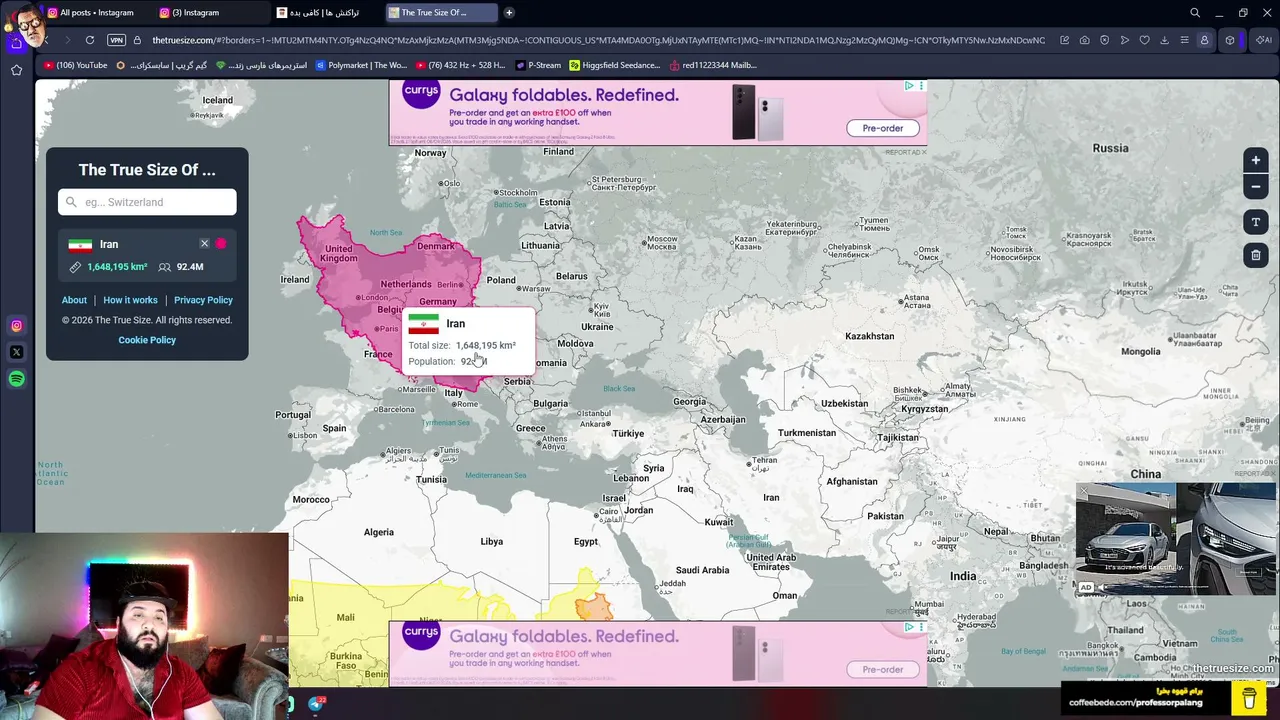Open a new browser tab
Screen dimensions: 1280x720
509,13
